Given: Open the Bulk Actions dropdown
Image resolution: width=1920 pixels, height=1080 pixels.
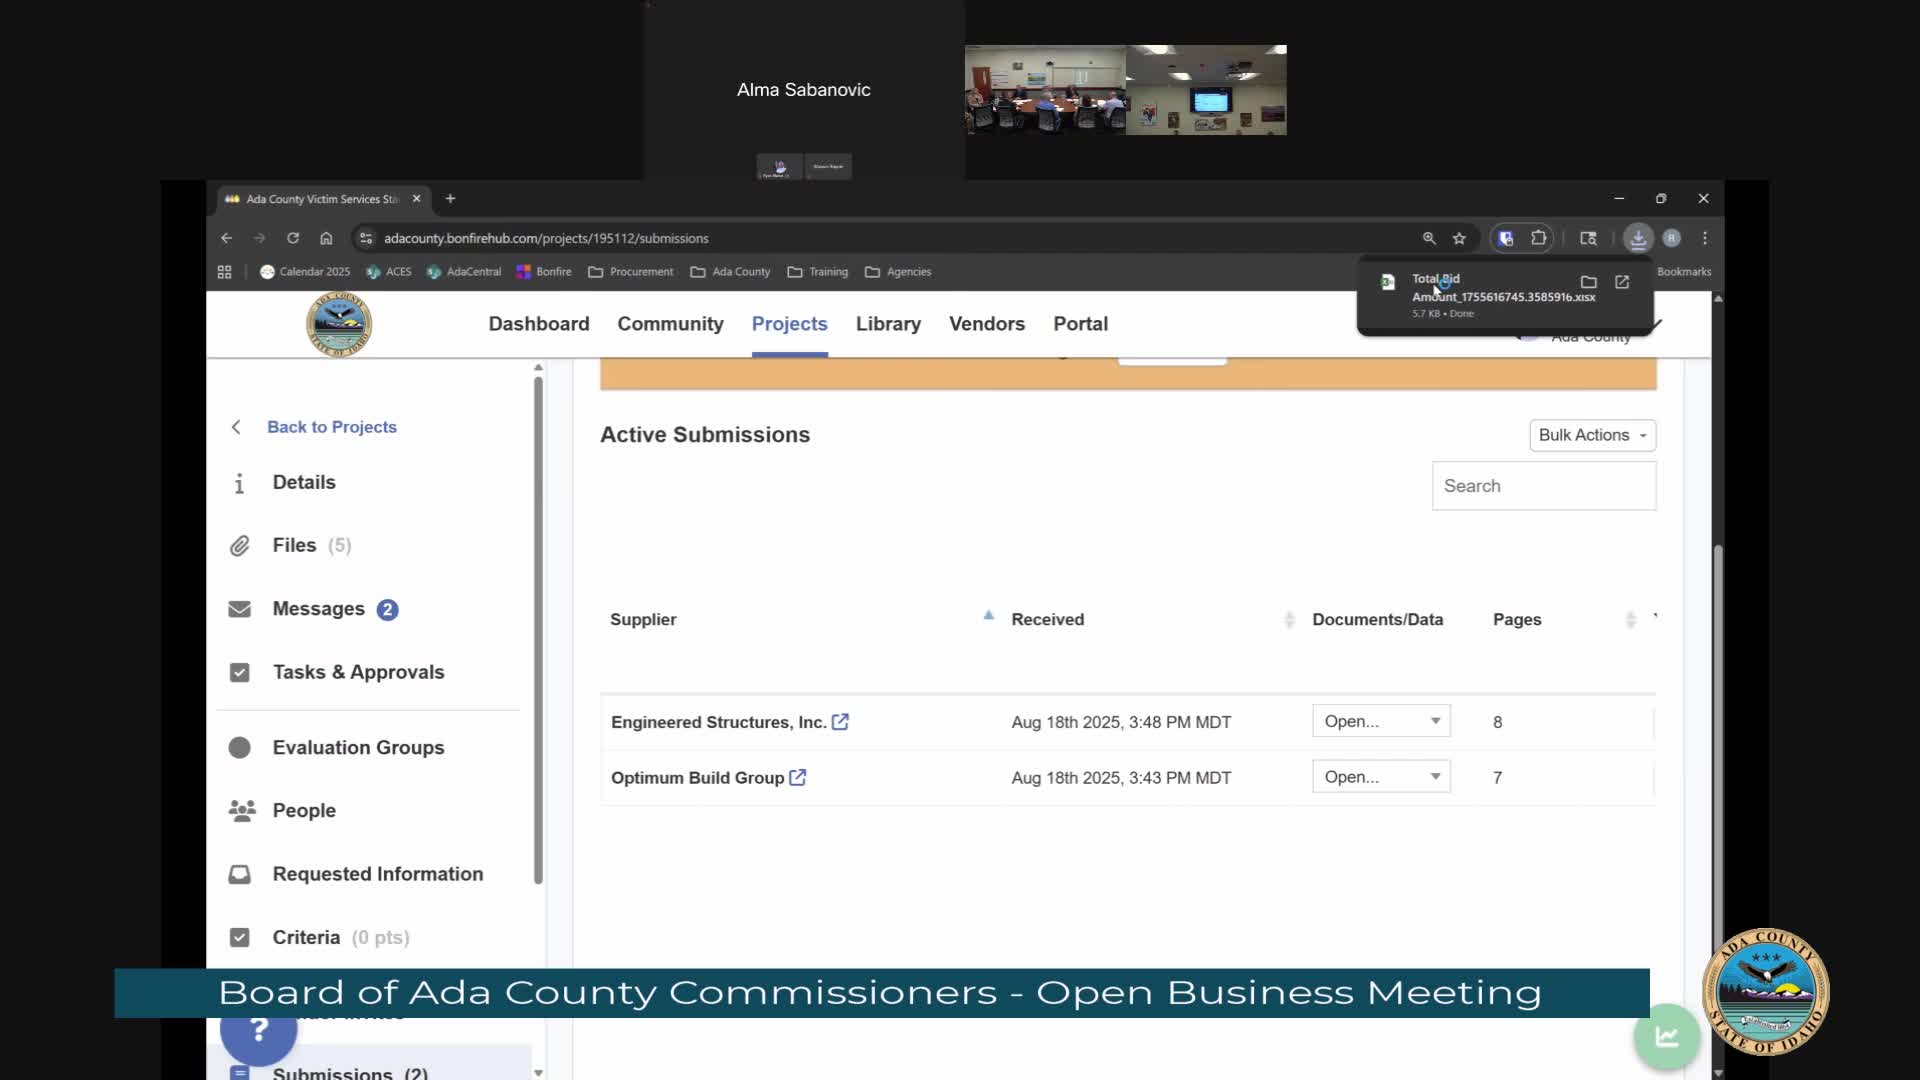Looking at the screenshot, I should [1592, 435].
